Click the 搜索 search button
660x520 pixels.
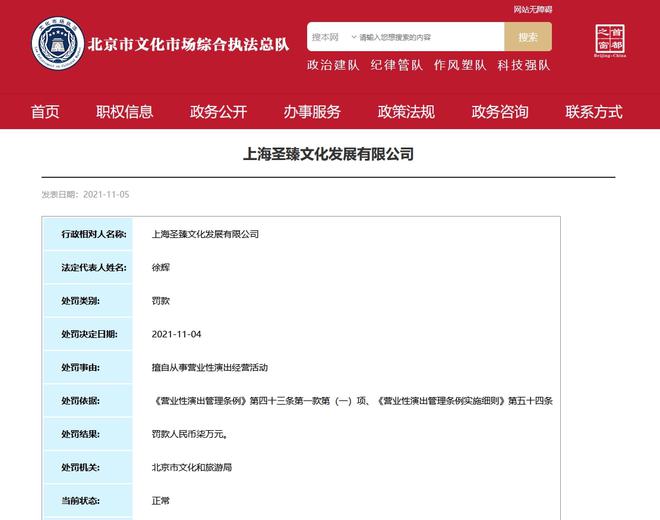pos(528,37)
